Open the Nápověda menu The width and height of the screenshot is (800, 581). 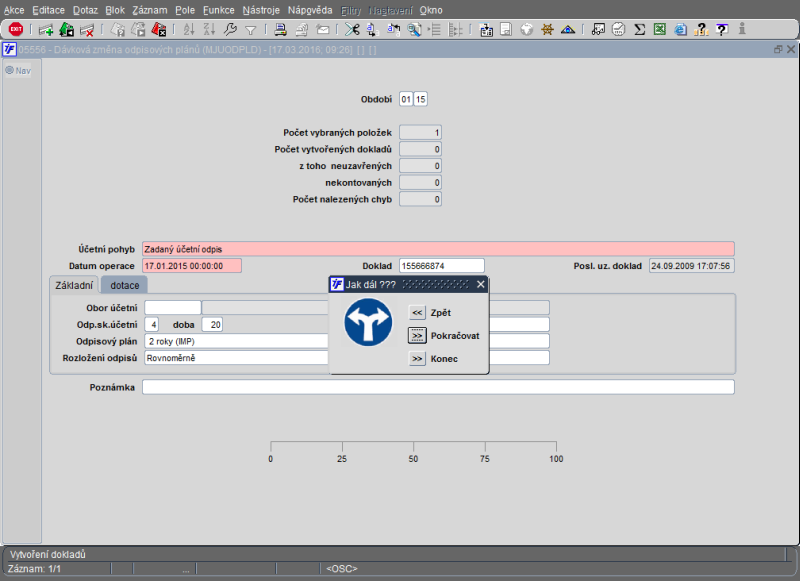310,10
